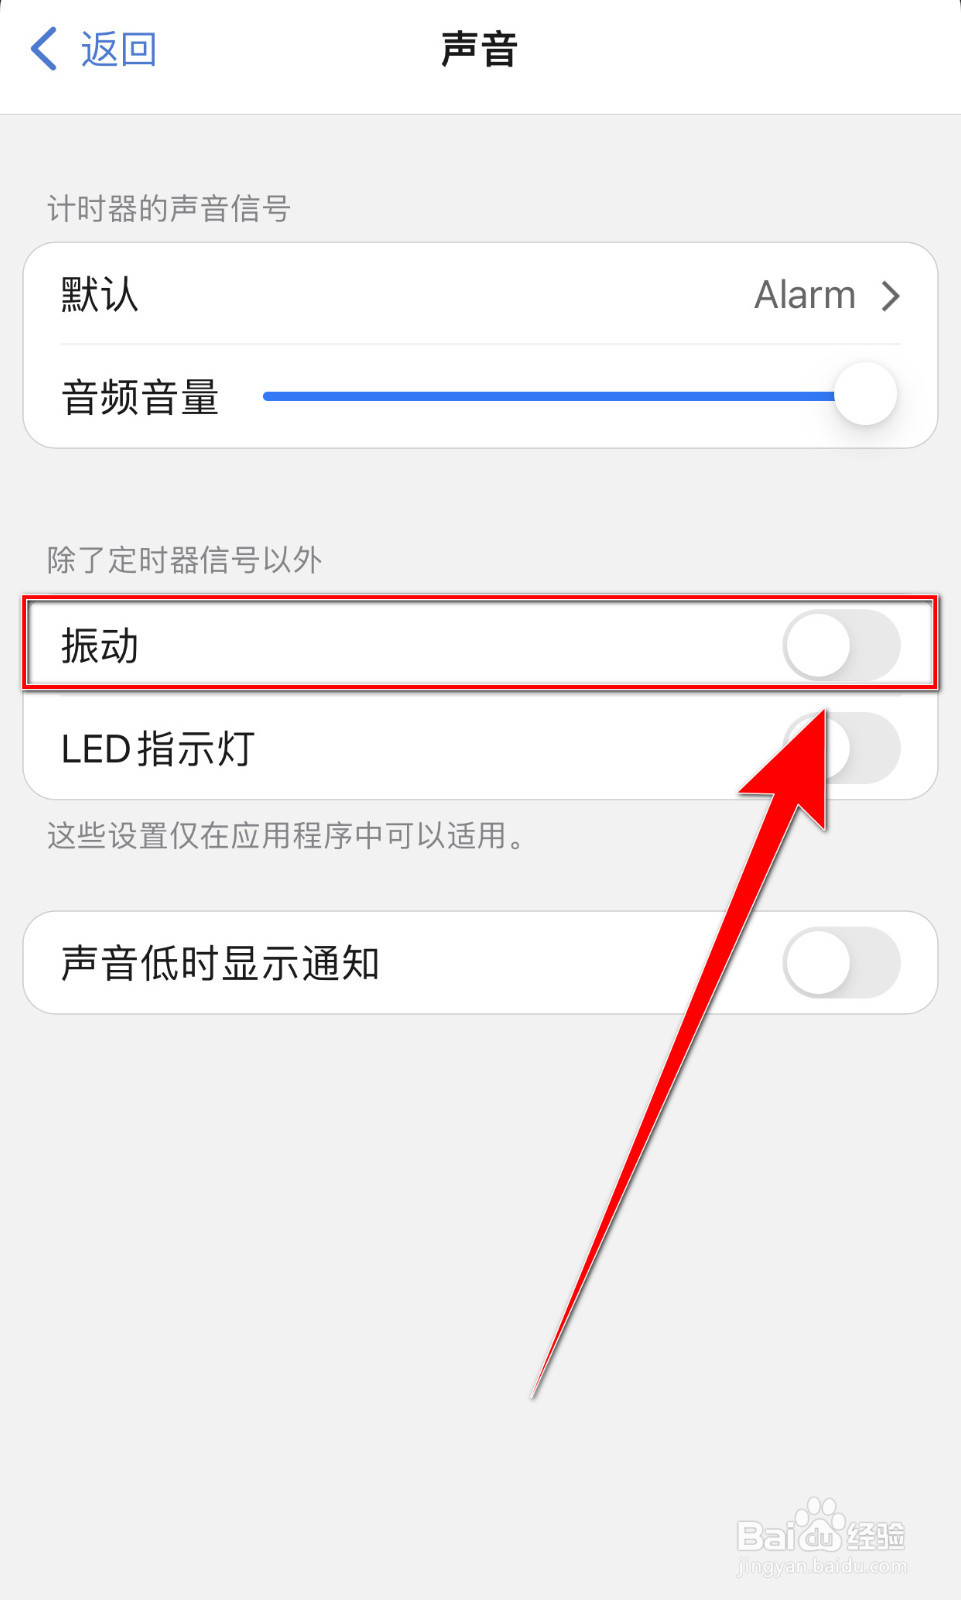961x1600 pixels.
Task: Tap the 返回 back text
Action: click(119, 49)
